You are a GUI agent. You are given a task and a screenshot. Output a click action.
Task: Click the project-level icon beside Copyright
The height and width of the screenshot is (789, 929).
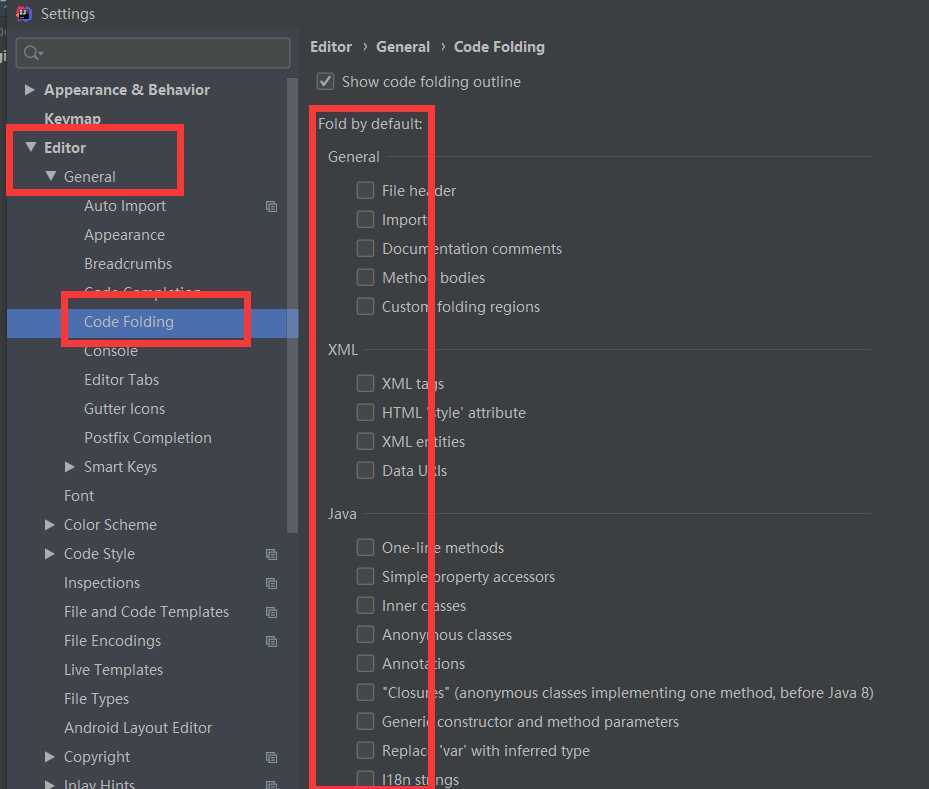271,757
